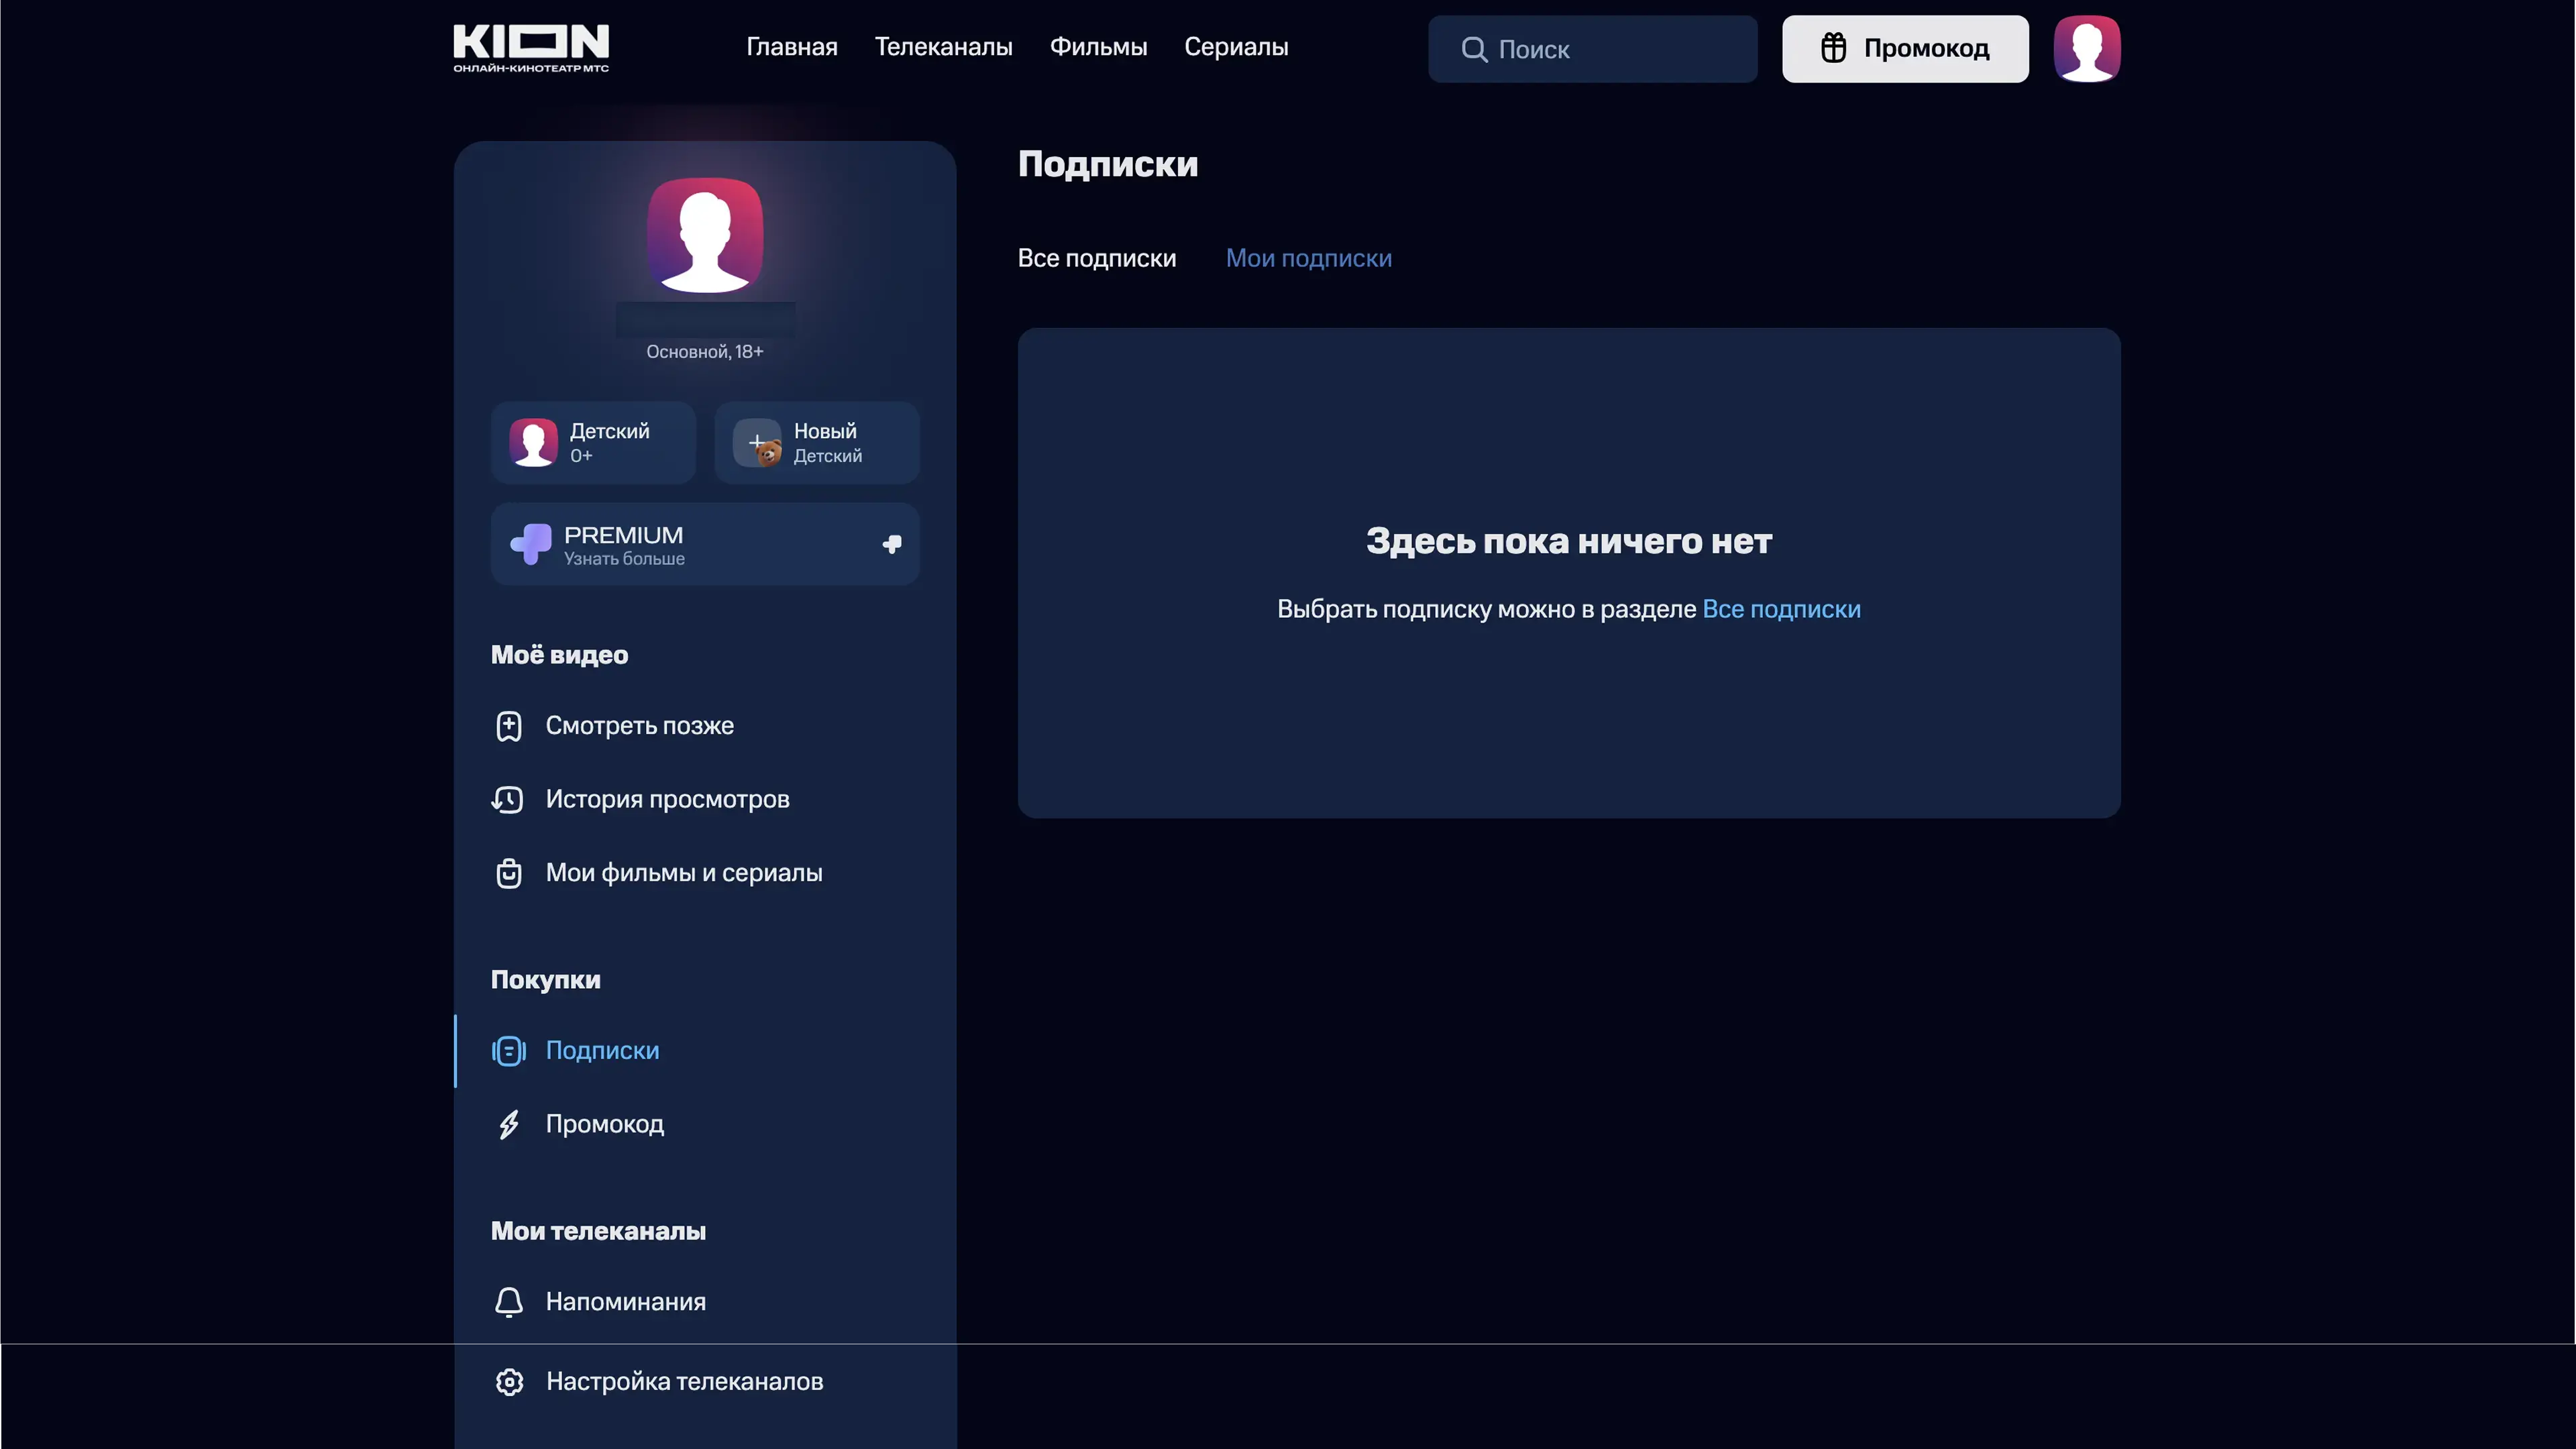
Task: Click the search magnifier icon
Action: 1474,49
